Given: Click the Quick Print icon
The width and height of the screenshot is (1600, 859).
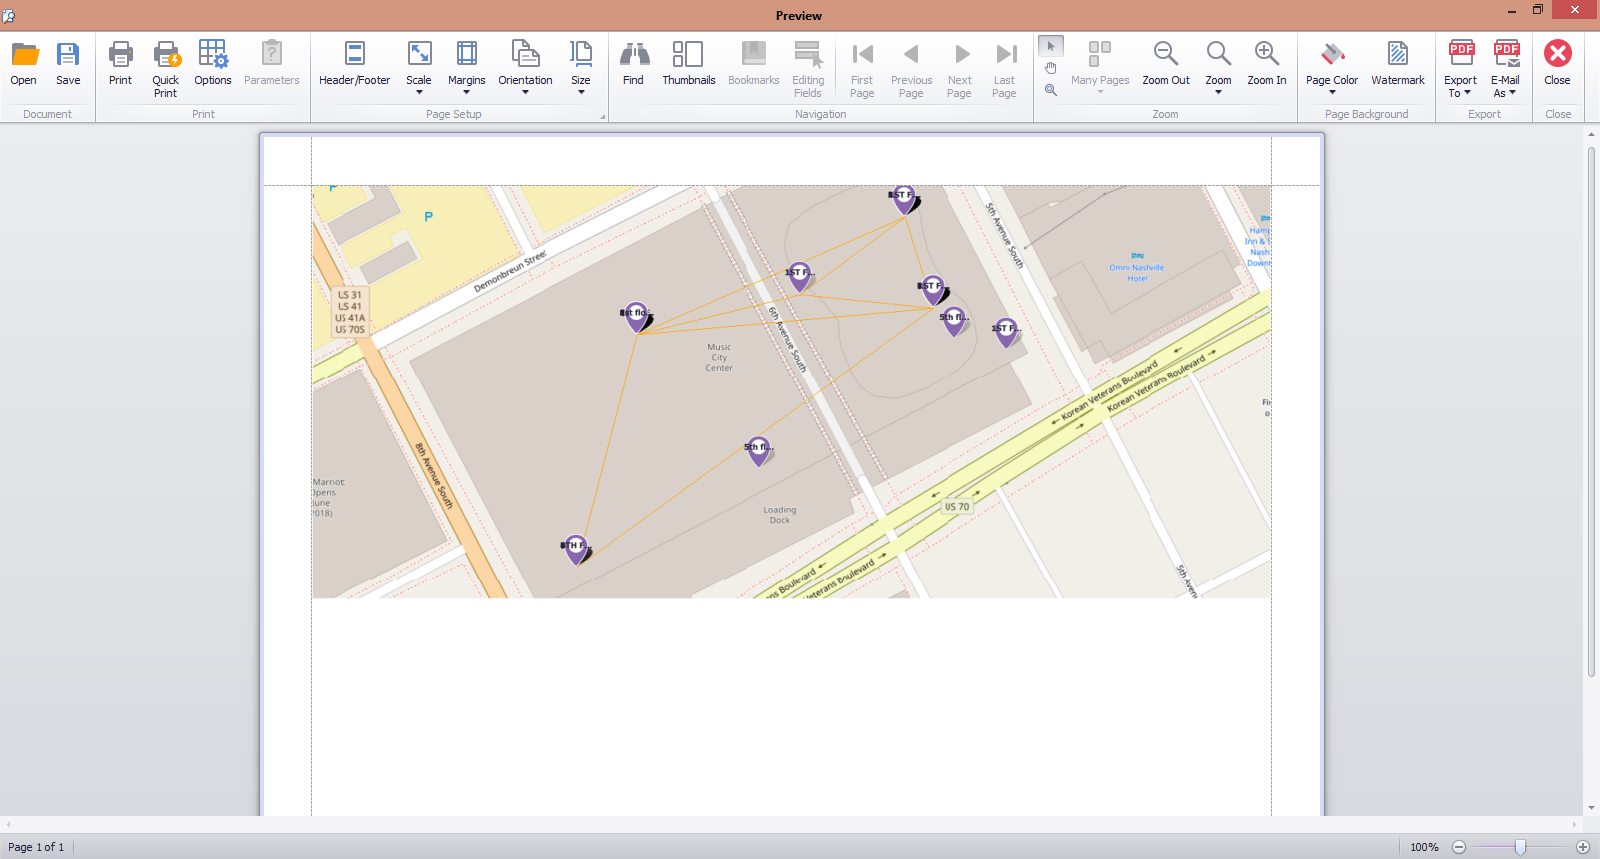Looking at the screenshot, I should (166, 56).
